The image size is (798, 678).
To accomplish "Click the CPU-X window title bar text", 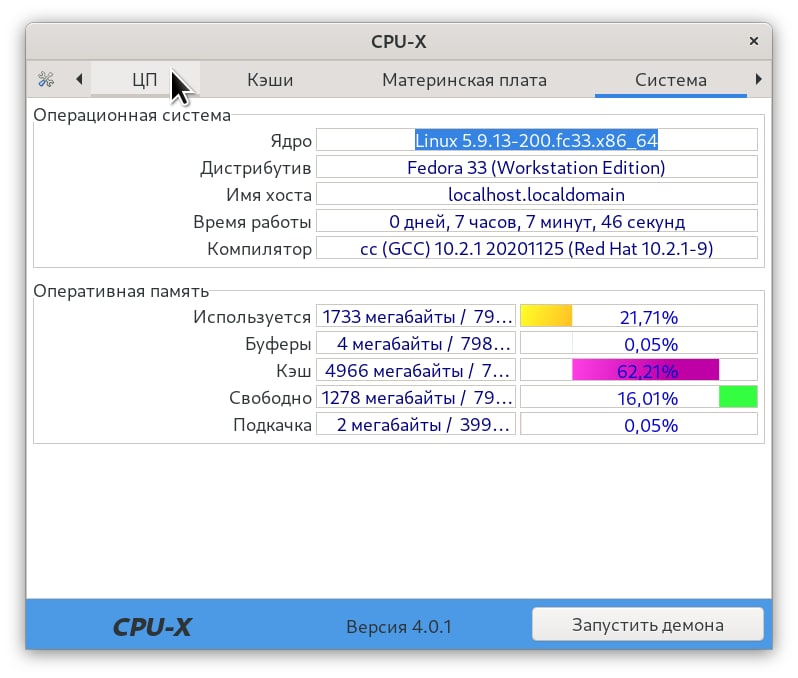I will (x=398, y=41).
